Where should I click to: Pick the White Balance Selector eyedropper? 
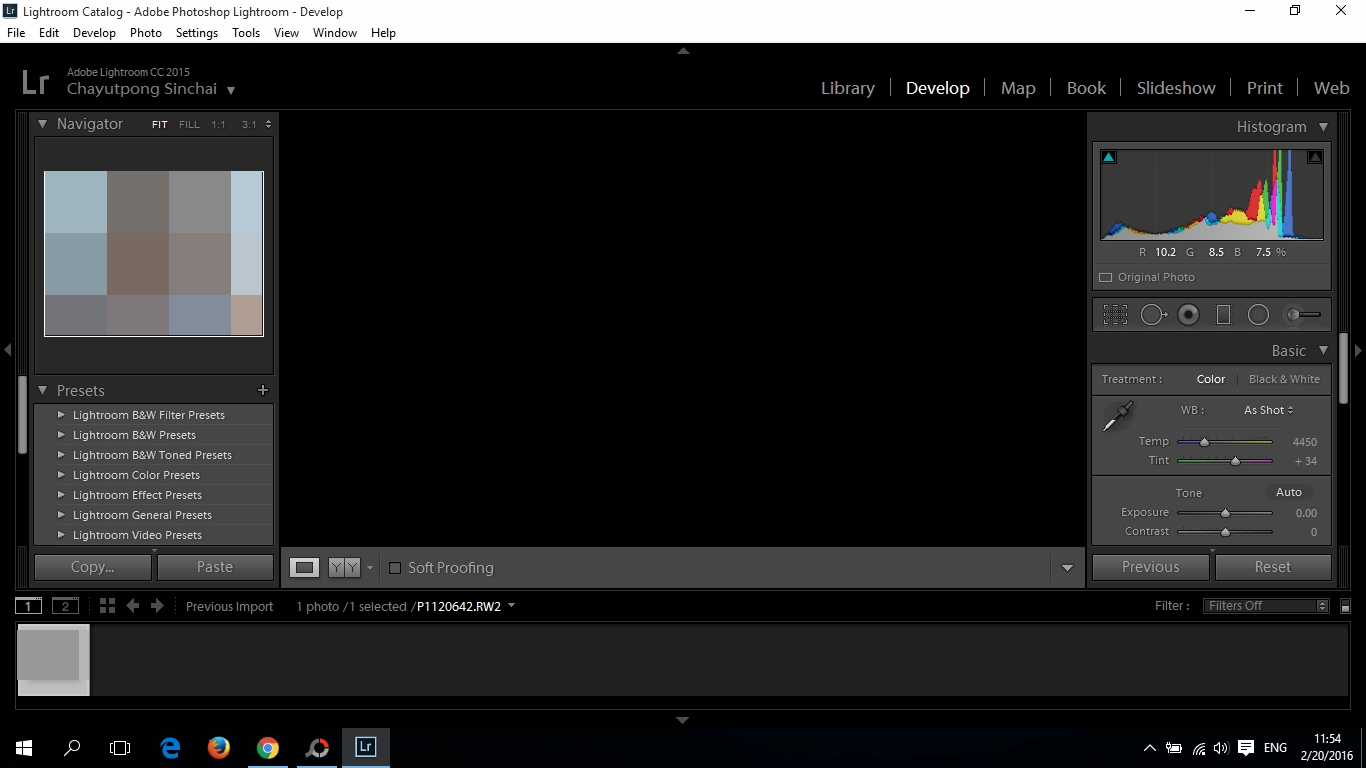tap(1118, 416)
